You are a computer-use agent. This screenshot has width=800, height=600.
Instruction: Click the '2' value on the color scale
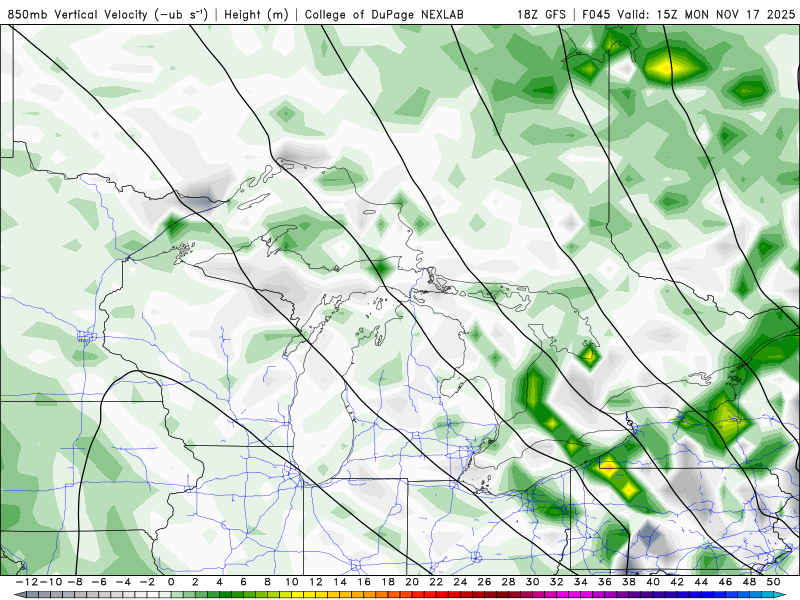click(x=195, y=582)
